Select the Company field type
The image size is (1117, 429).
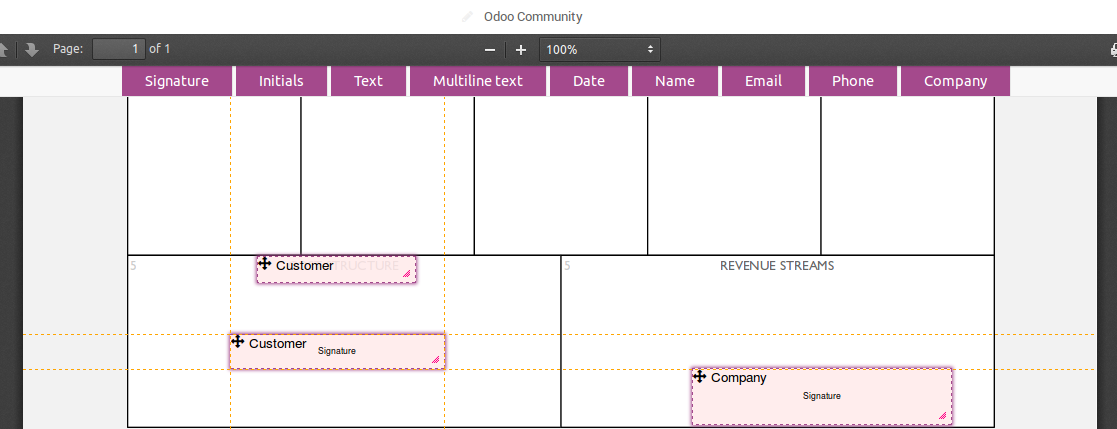[x=955, y=81]
